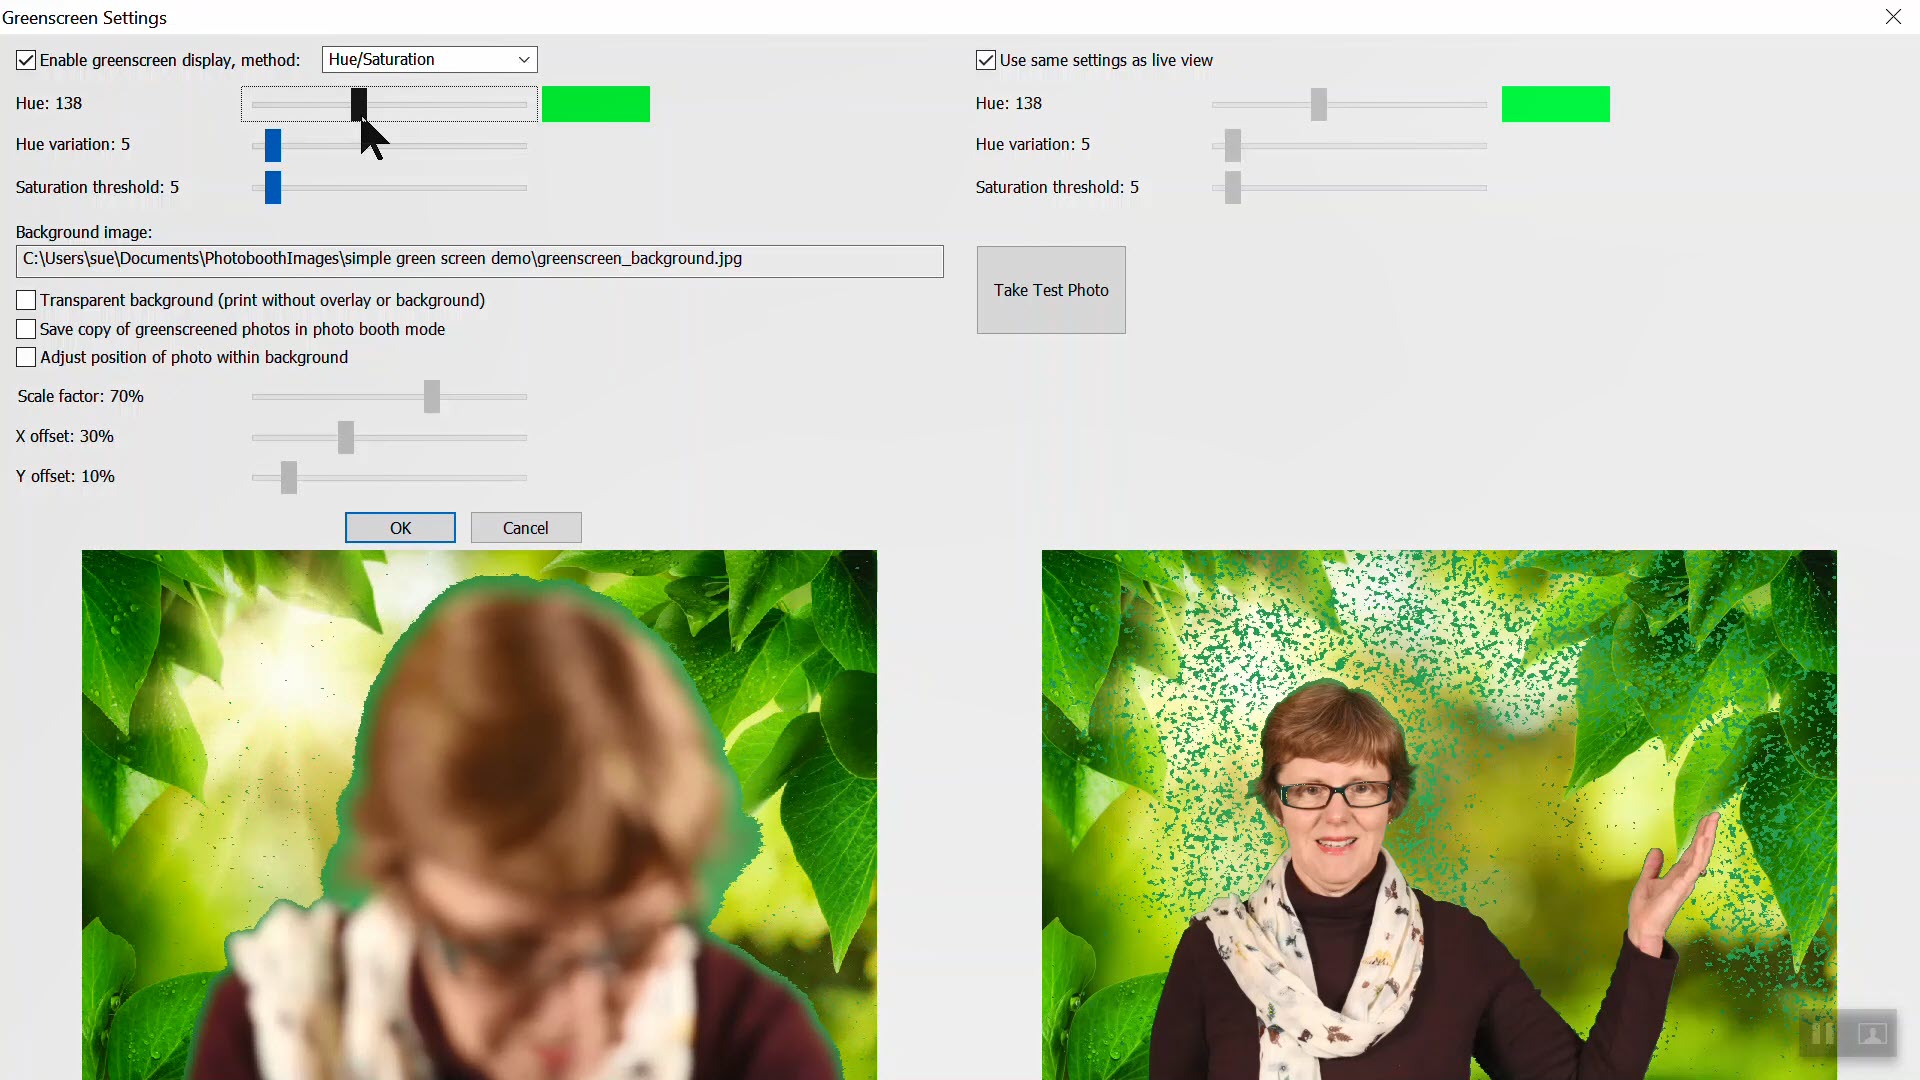
Task: Click the portrait webcam overlay icon
Action: pyautogui.click(x=1871, y=1034)
